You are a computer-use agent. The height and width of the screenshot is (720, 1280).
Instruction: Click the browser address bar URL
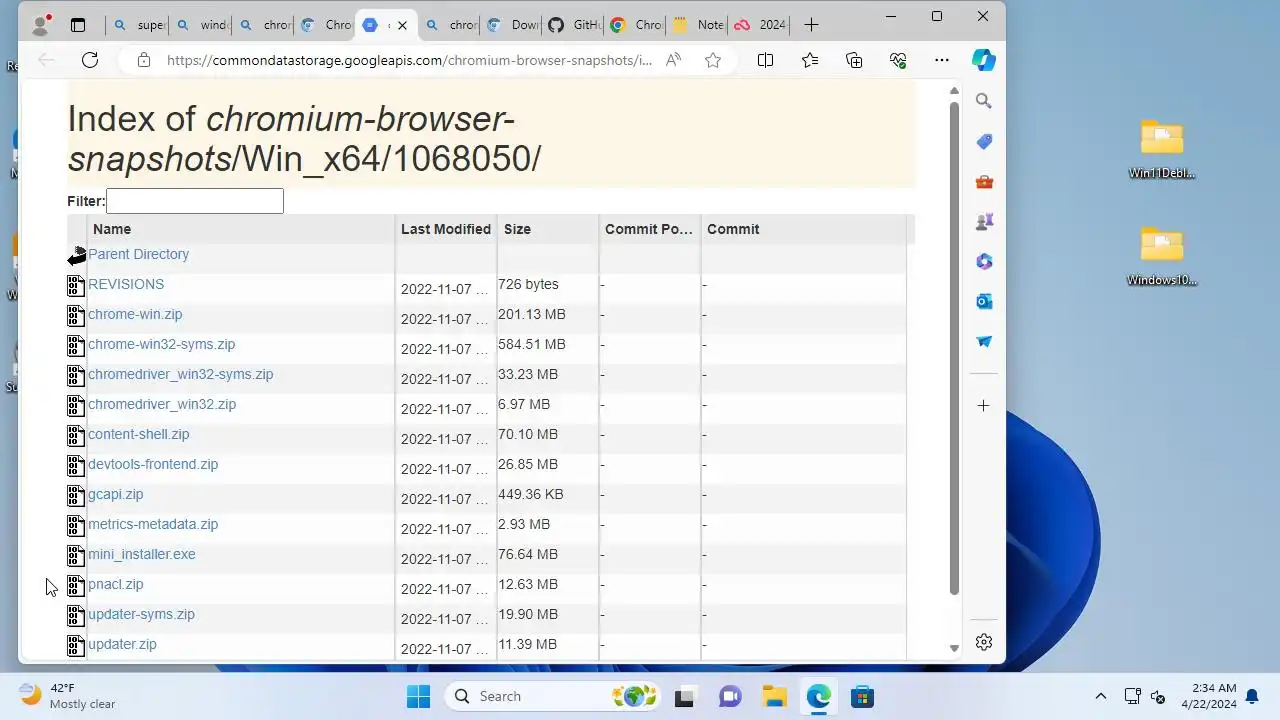point(409,60)
